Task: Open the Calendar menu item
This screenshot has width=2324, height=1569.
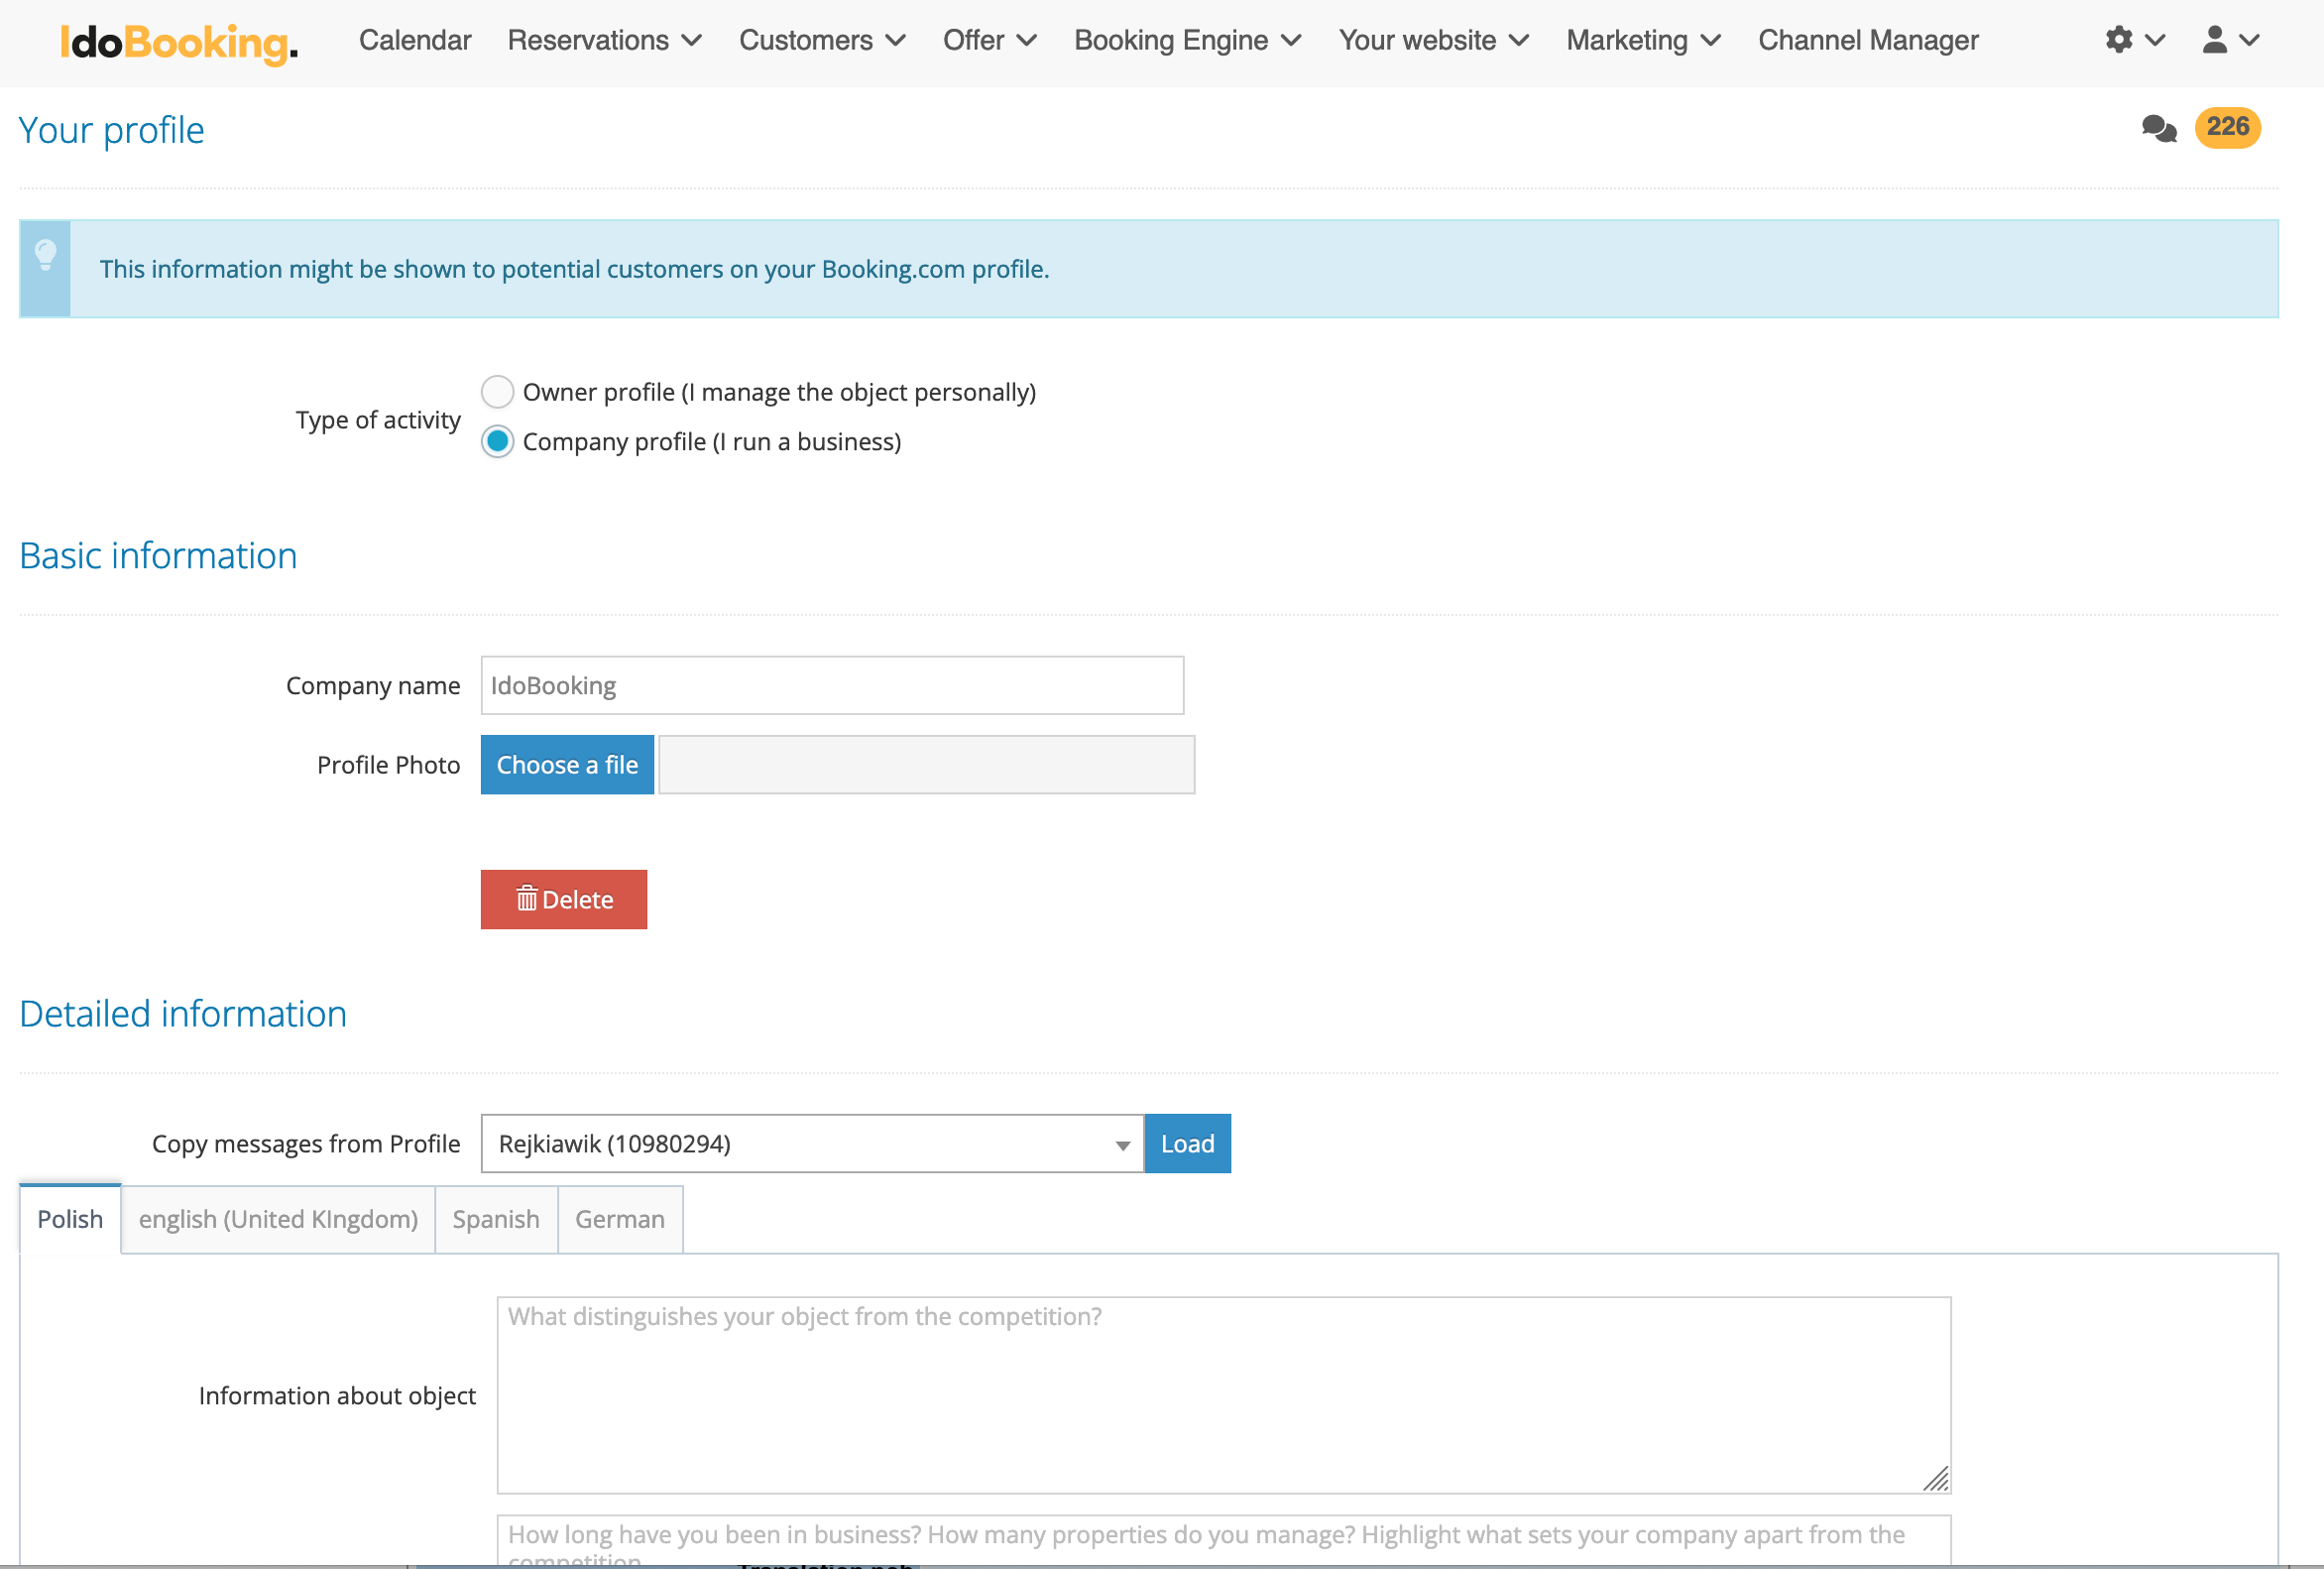Action: click(414, 40)
